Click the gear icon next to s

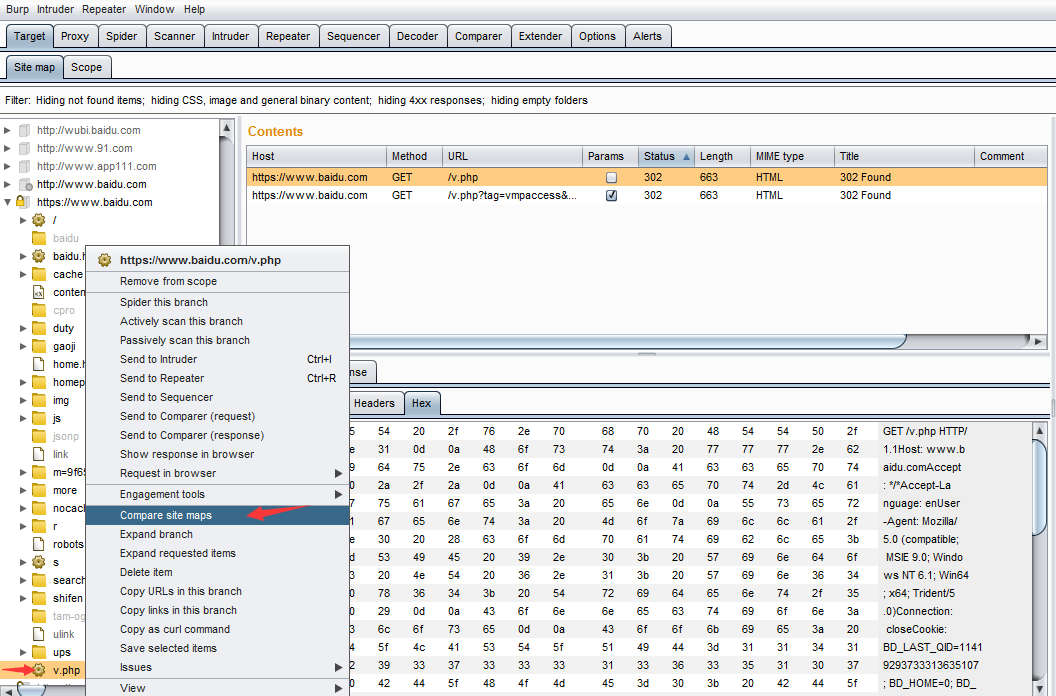click(39, 562)
